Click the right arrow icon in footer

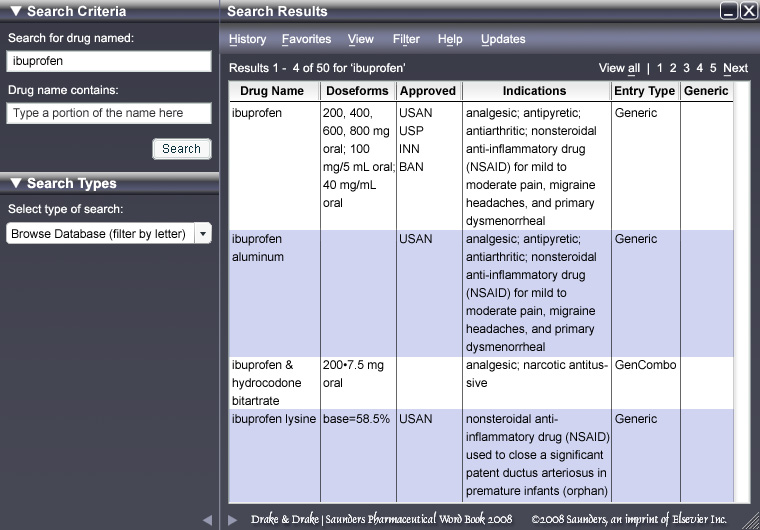click(233, 520)
